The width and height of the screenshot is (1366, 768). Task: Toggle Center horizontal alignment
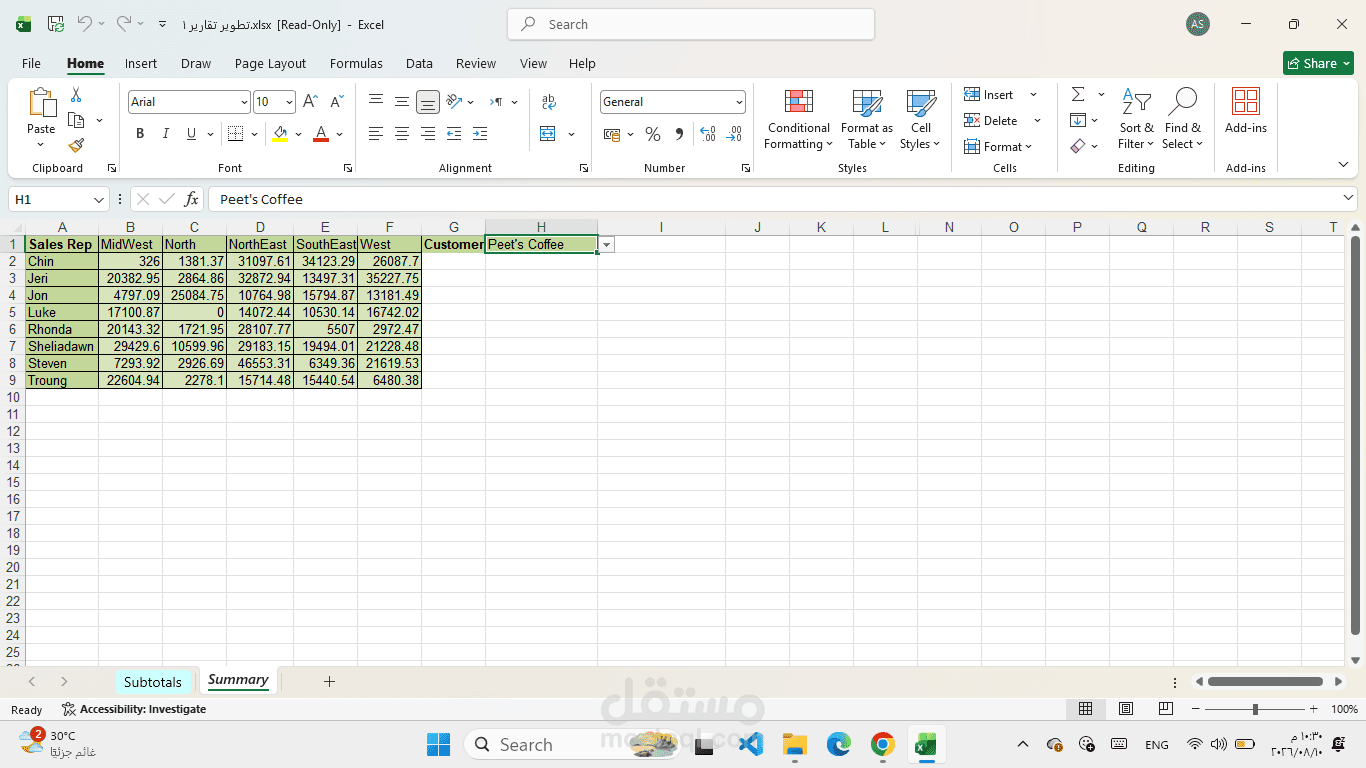(401, 134)
